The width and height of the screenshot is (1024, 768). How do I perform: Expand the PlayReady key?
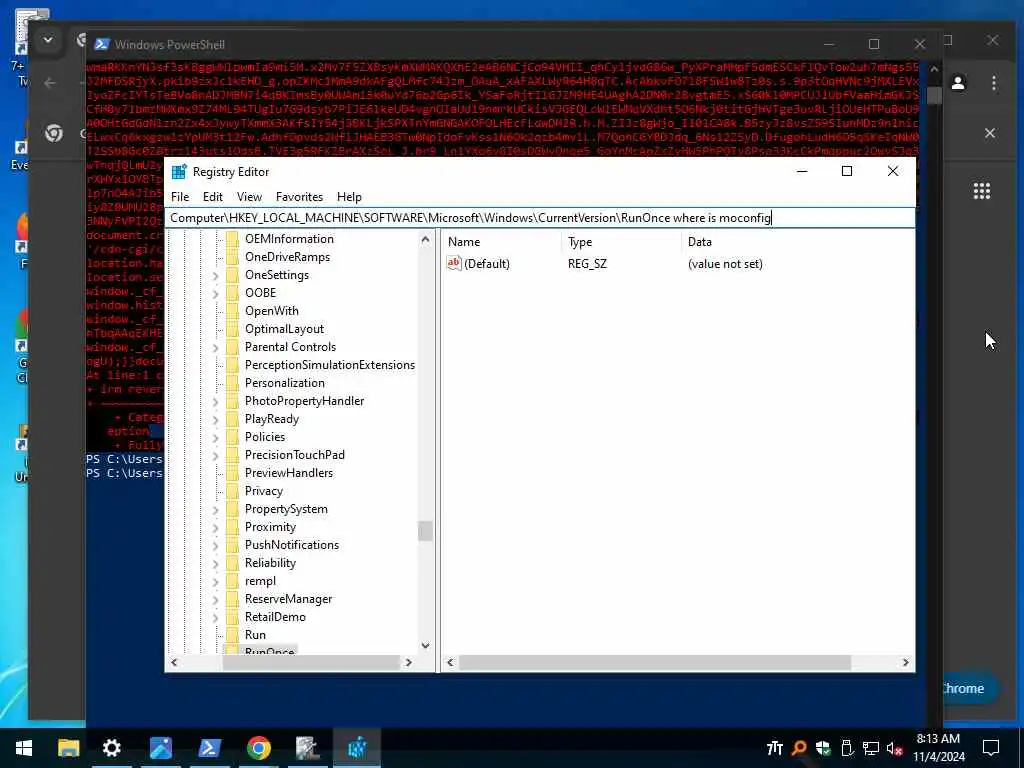pyautogui.click(x=216, y=420)
